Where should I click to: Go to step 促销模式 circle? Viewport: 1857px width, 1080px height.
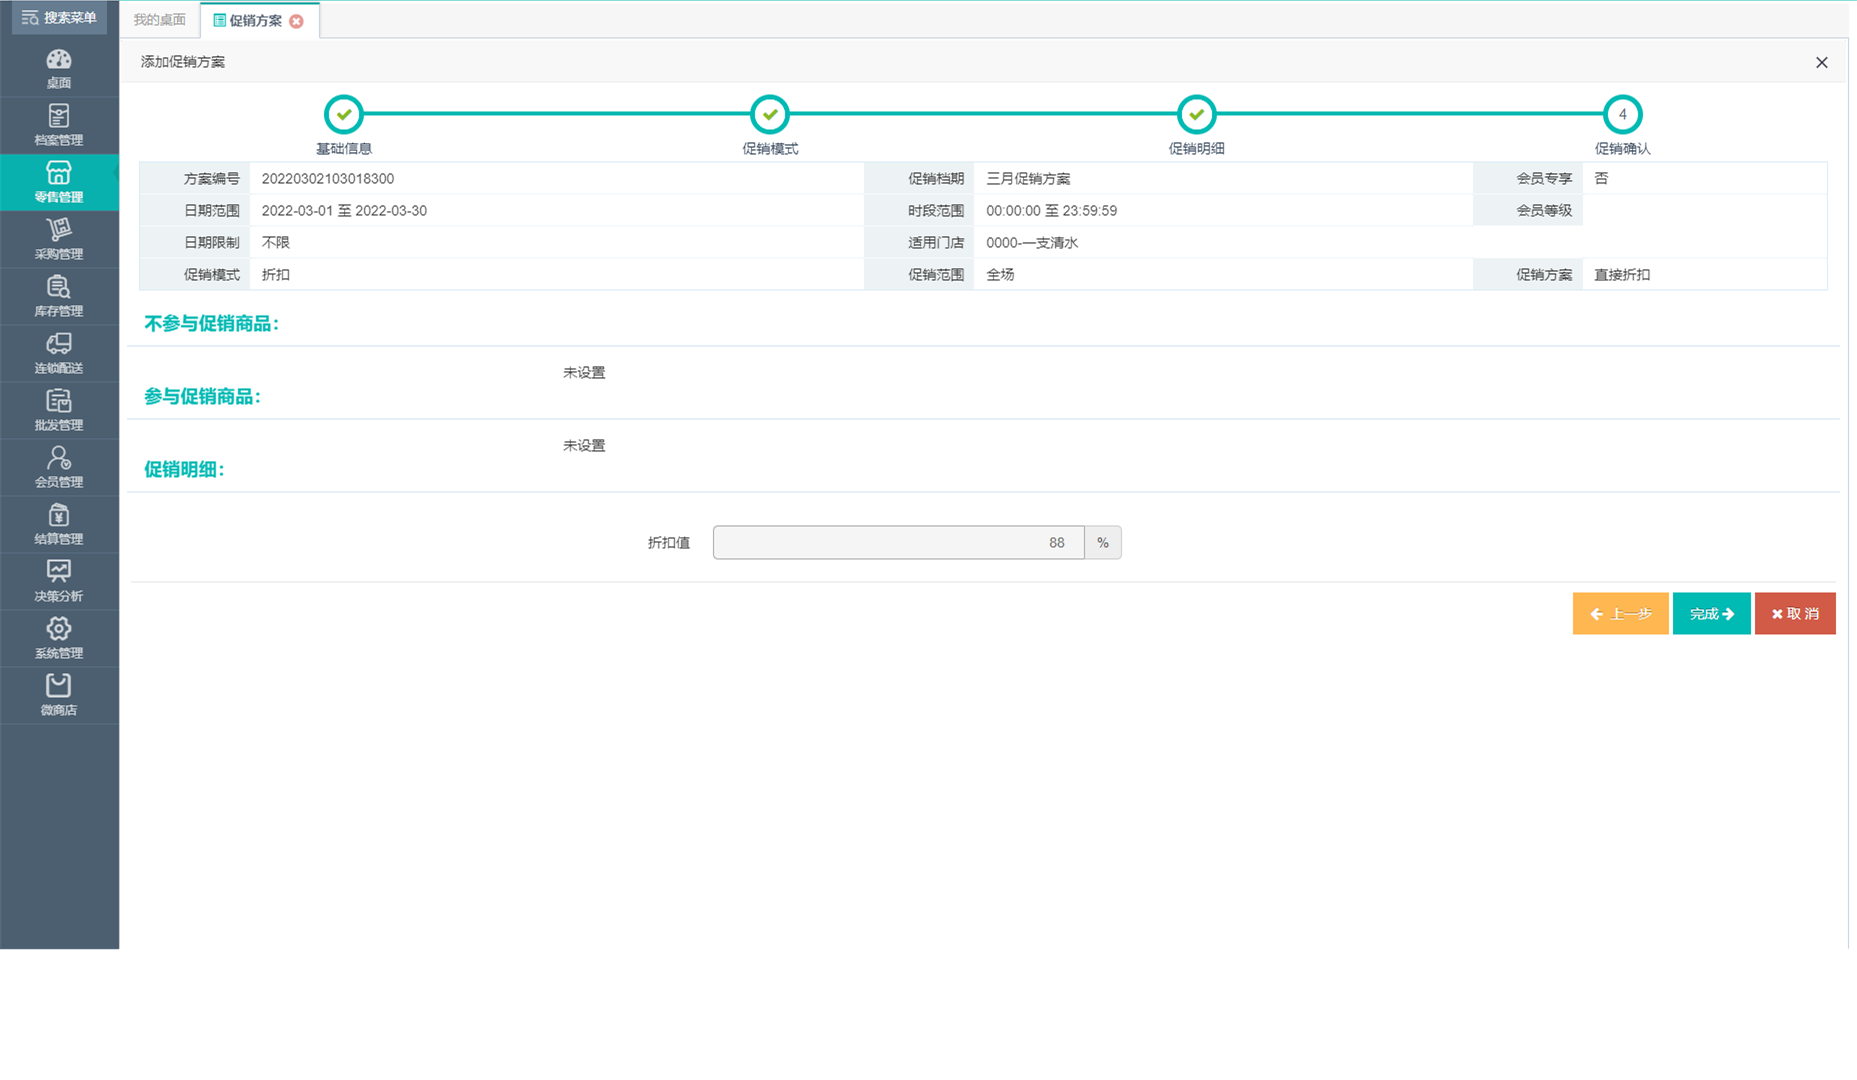[770, 114]
